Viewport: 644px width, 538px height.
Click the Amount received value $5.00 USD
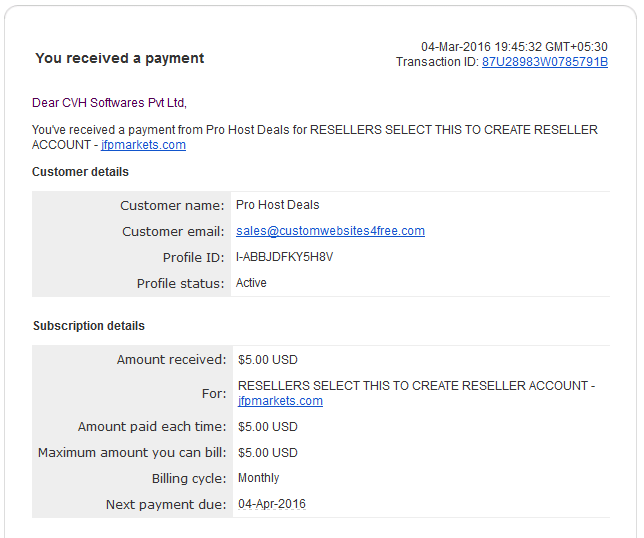click(268, 360)
